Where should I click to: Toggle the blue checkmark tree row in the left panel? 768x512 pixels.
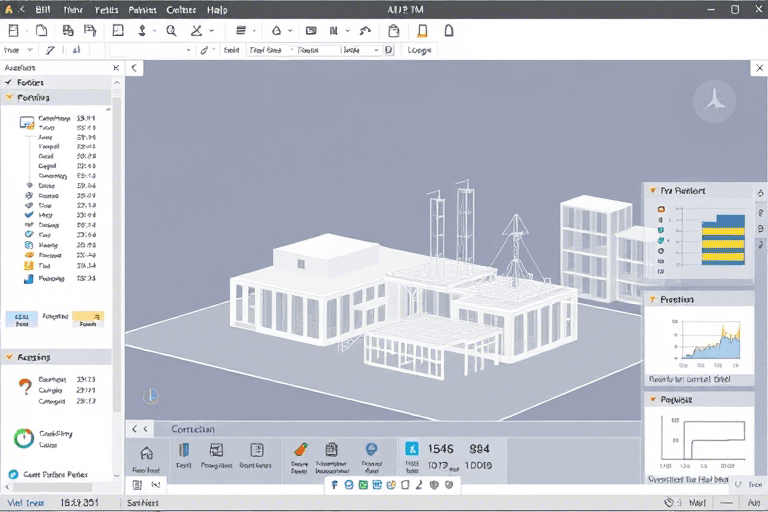[x=29, y=215]
